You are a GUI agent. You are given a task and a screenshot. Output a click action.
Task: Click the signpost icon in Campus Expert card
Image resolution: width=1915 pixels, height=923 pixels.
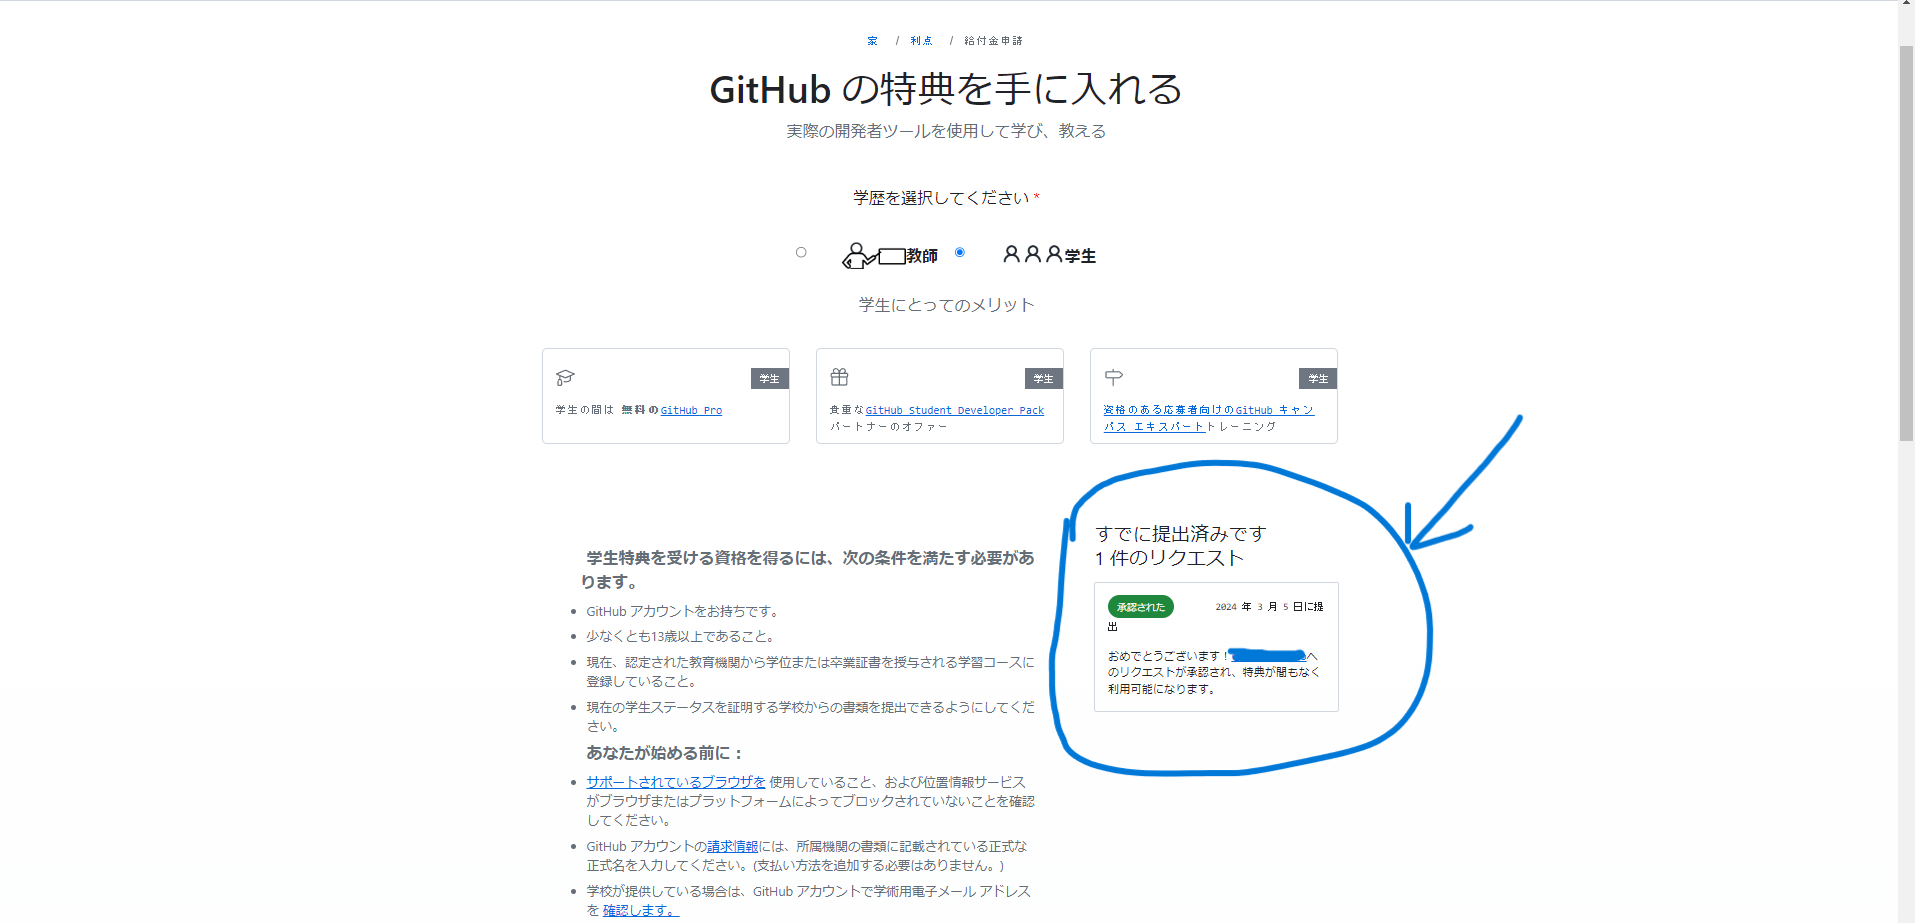coord(1113,377)
